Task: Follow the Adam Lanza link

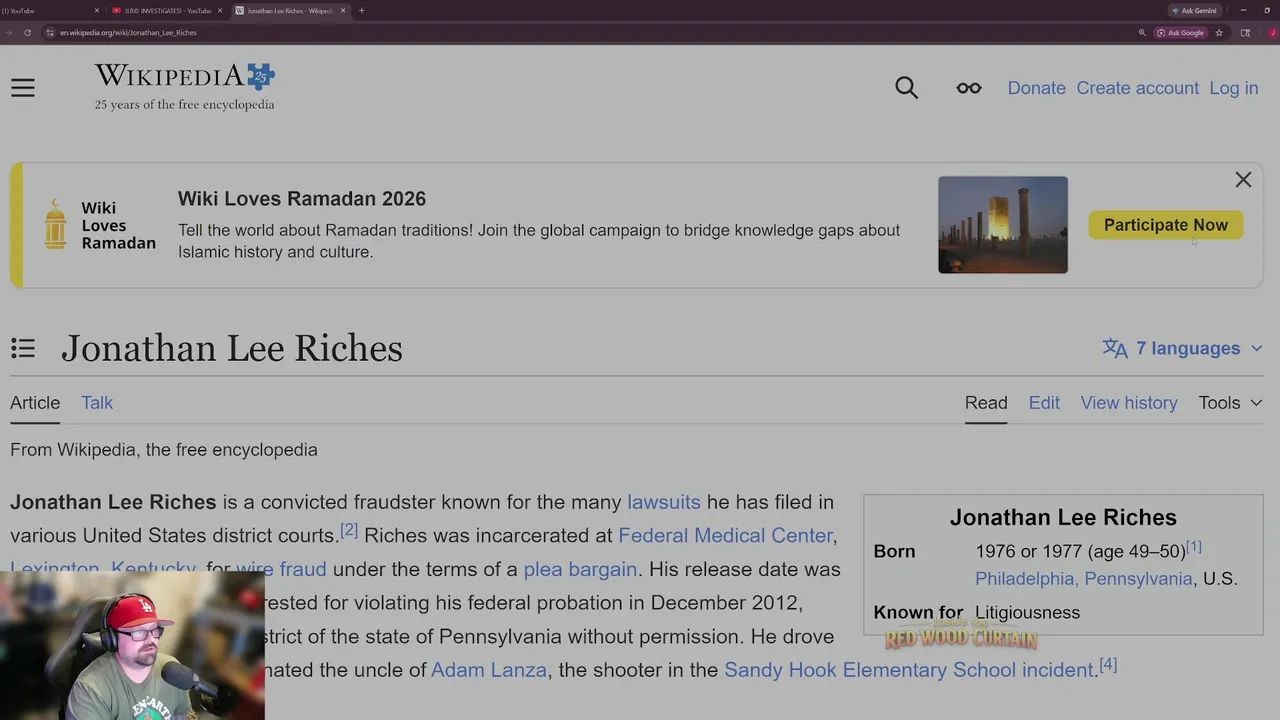Action: pos(489,670)
